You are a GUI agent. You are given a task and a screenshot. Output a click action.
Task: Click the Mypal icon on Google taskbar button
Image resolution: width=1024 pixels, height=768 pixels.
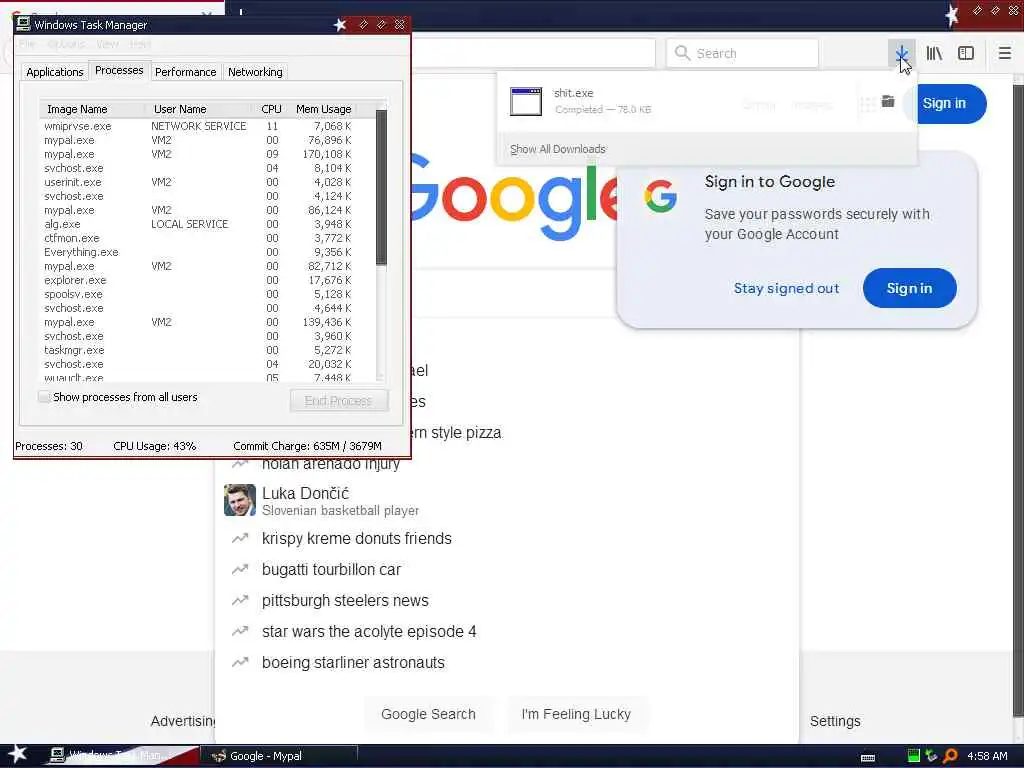[219, 756]
